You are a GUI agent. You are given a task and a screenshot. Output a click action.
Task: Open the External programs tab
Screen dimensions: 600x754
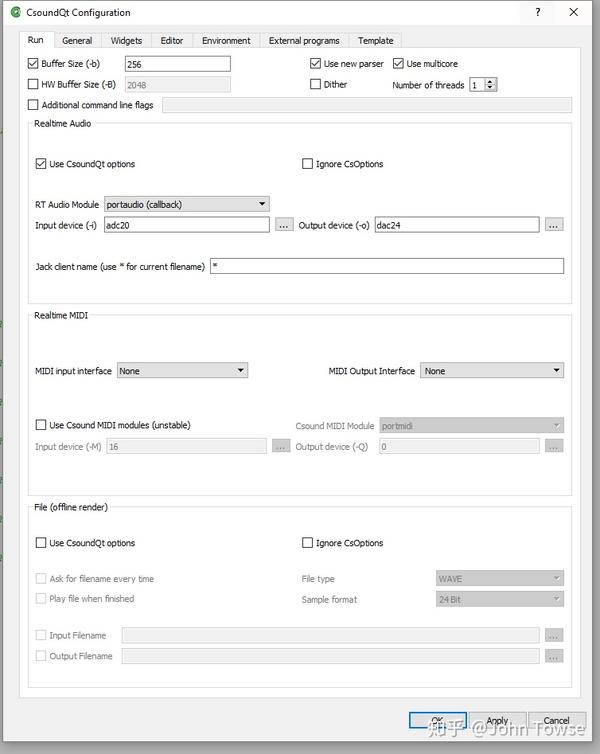point(304,41)
